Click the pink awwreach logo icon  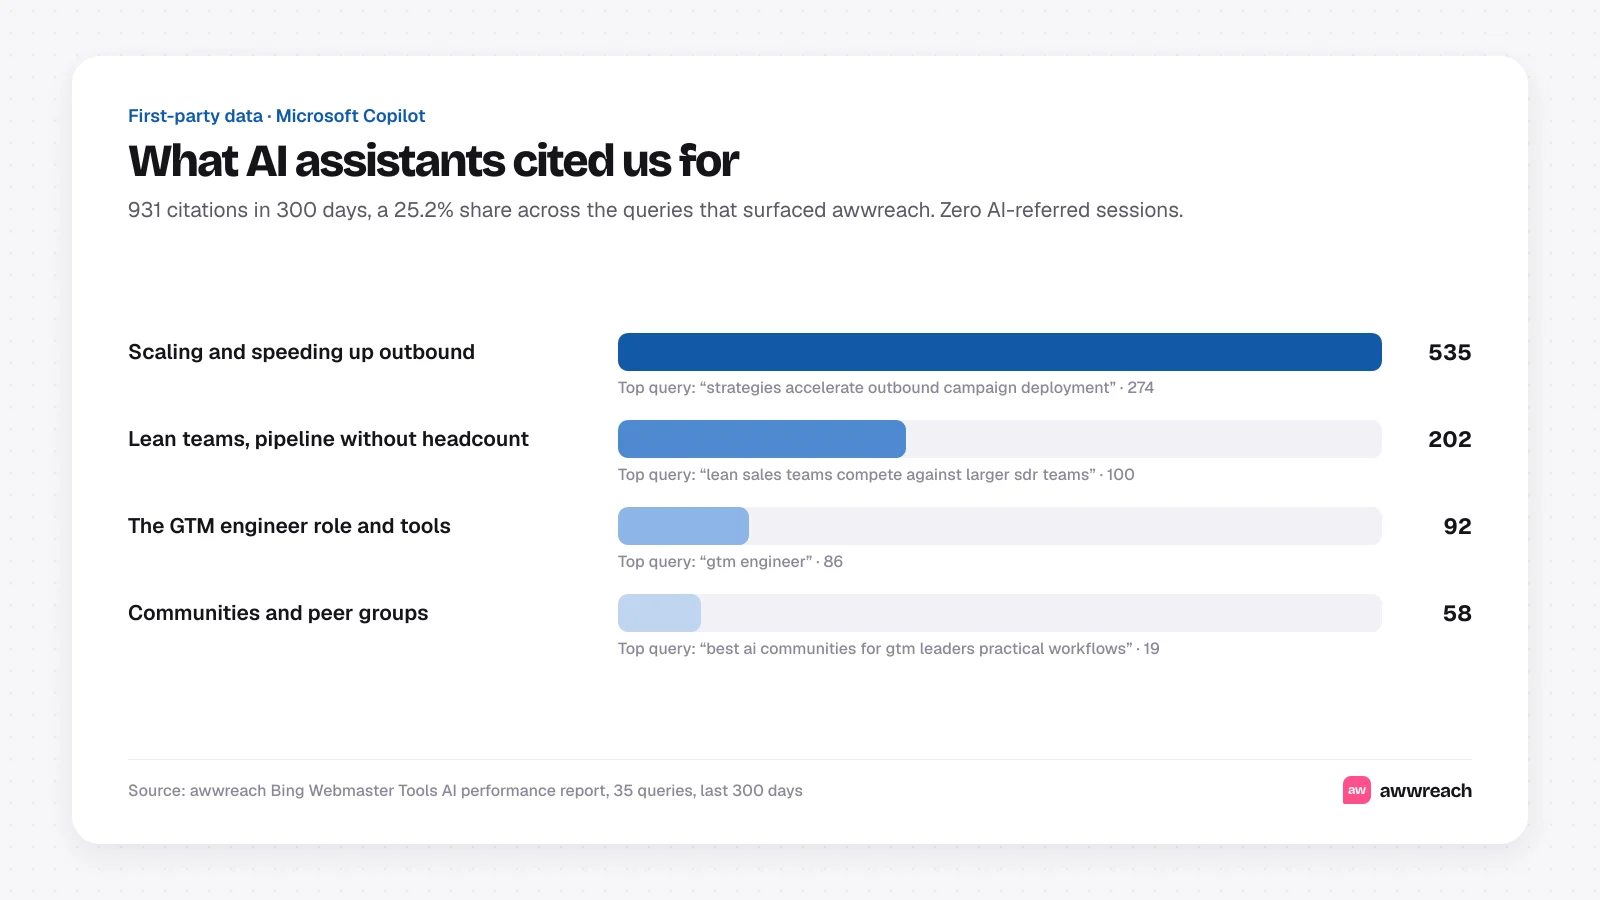coord(1357,790)
